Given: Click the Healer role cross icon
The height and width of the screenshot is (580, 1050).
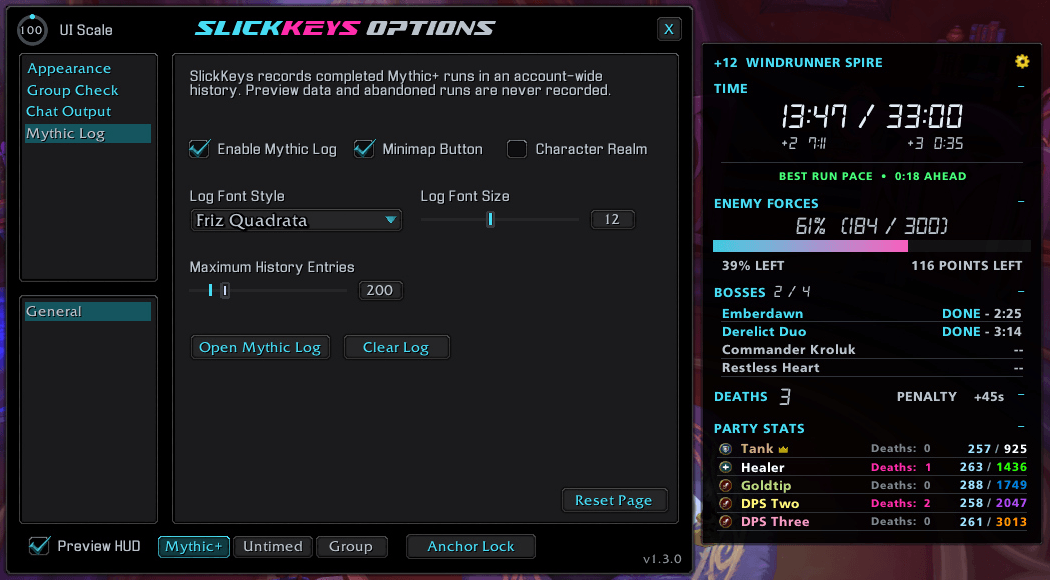Looking at the screenshot, I should pyautogui.click(x=725, y=467).
